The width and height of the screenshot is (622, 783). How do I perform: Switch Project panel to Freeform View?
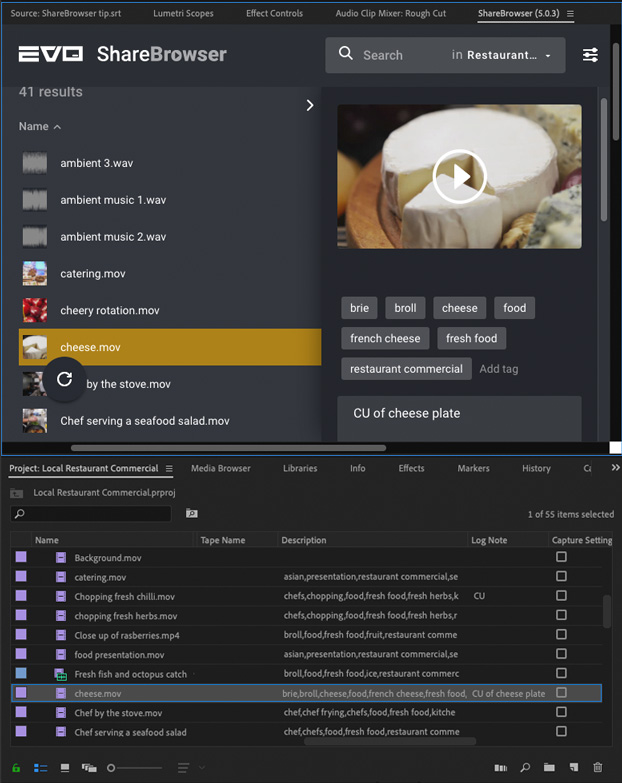89,768
